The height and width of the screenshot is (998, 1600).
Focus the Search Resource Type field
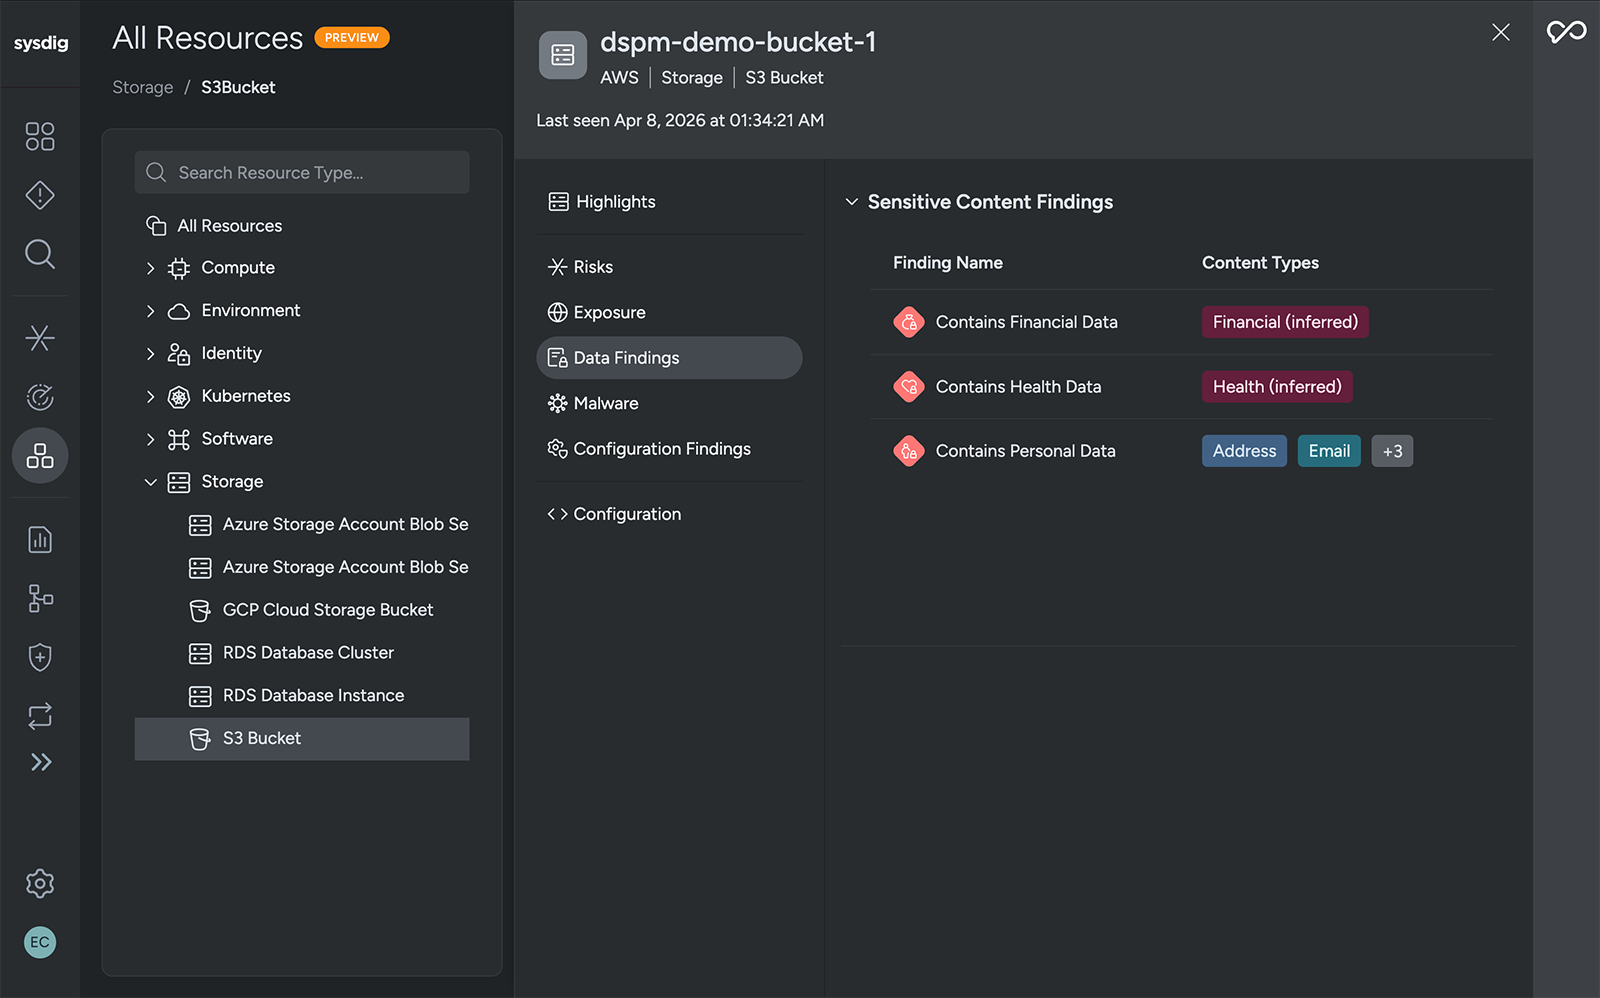(302, 172)
